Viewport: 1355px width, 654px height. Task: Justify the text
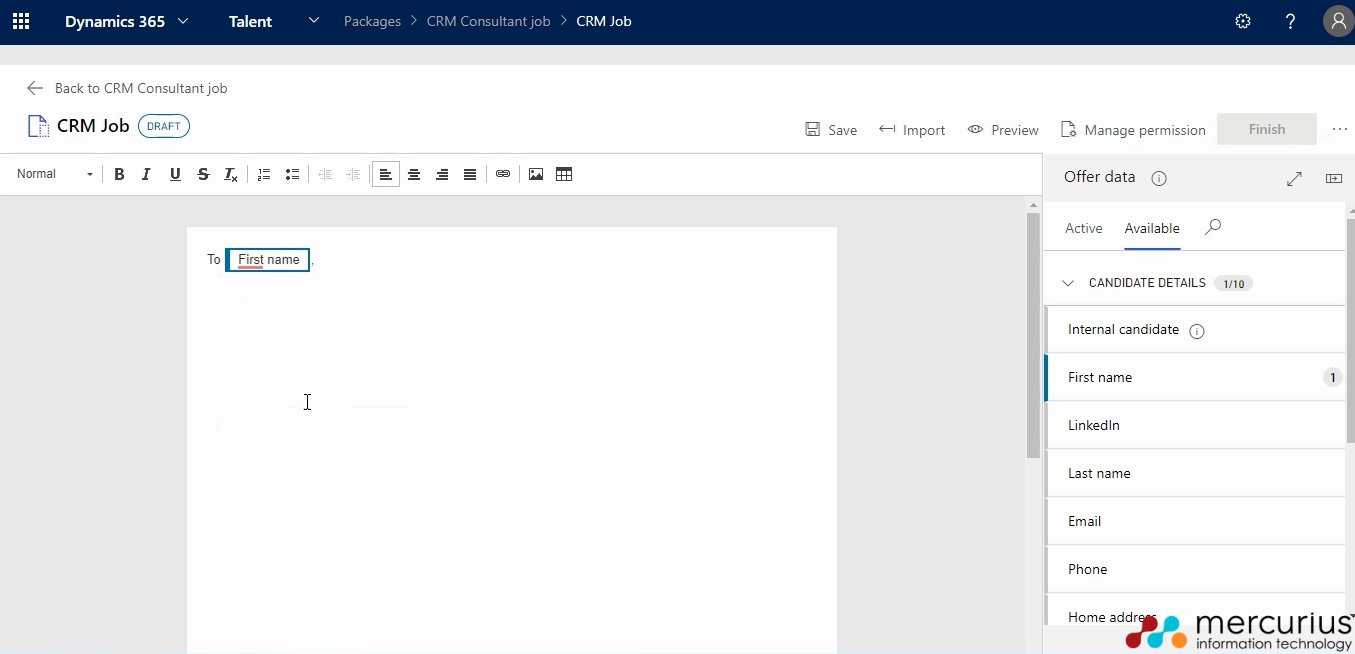(470, 174)
